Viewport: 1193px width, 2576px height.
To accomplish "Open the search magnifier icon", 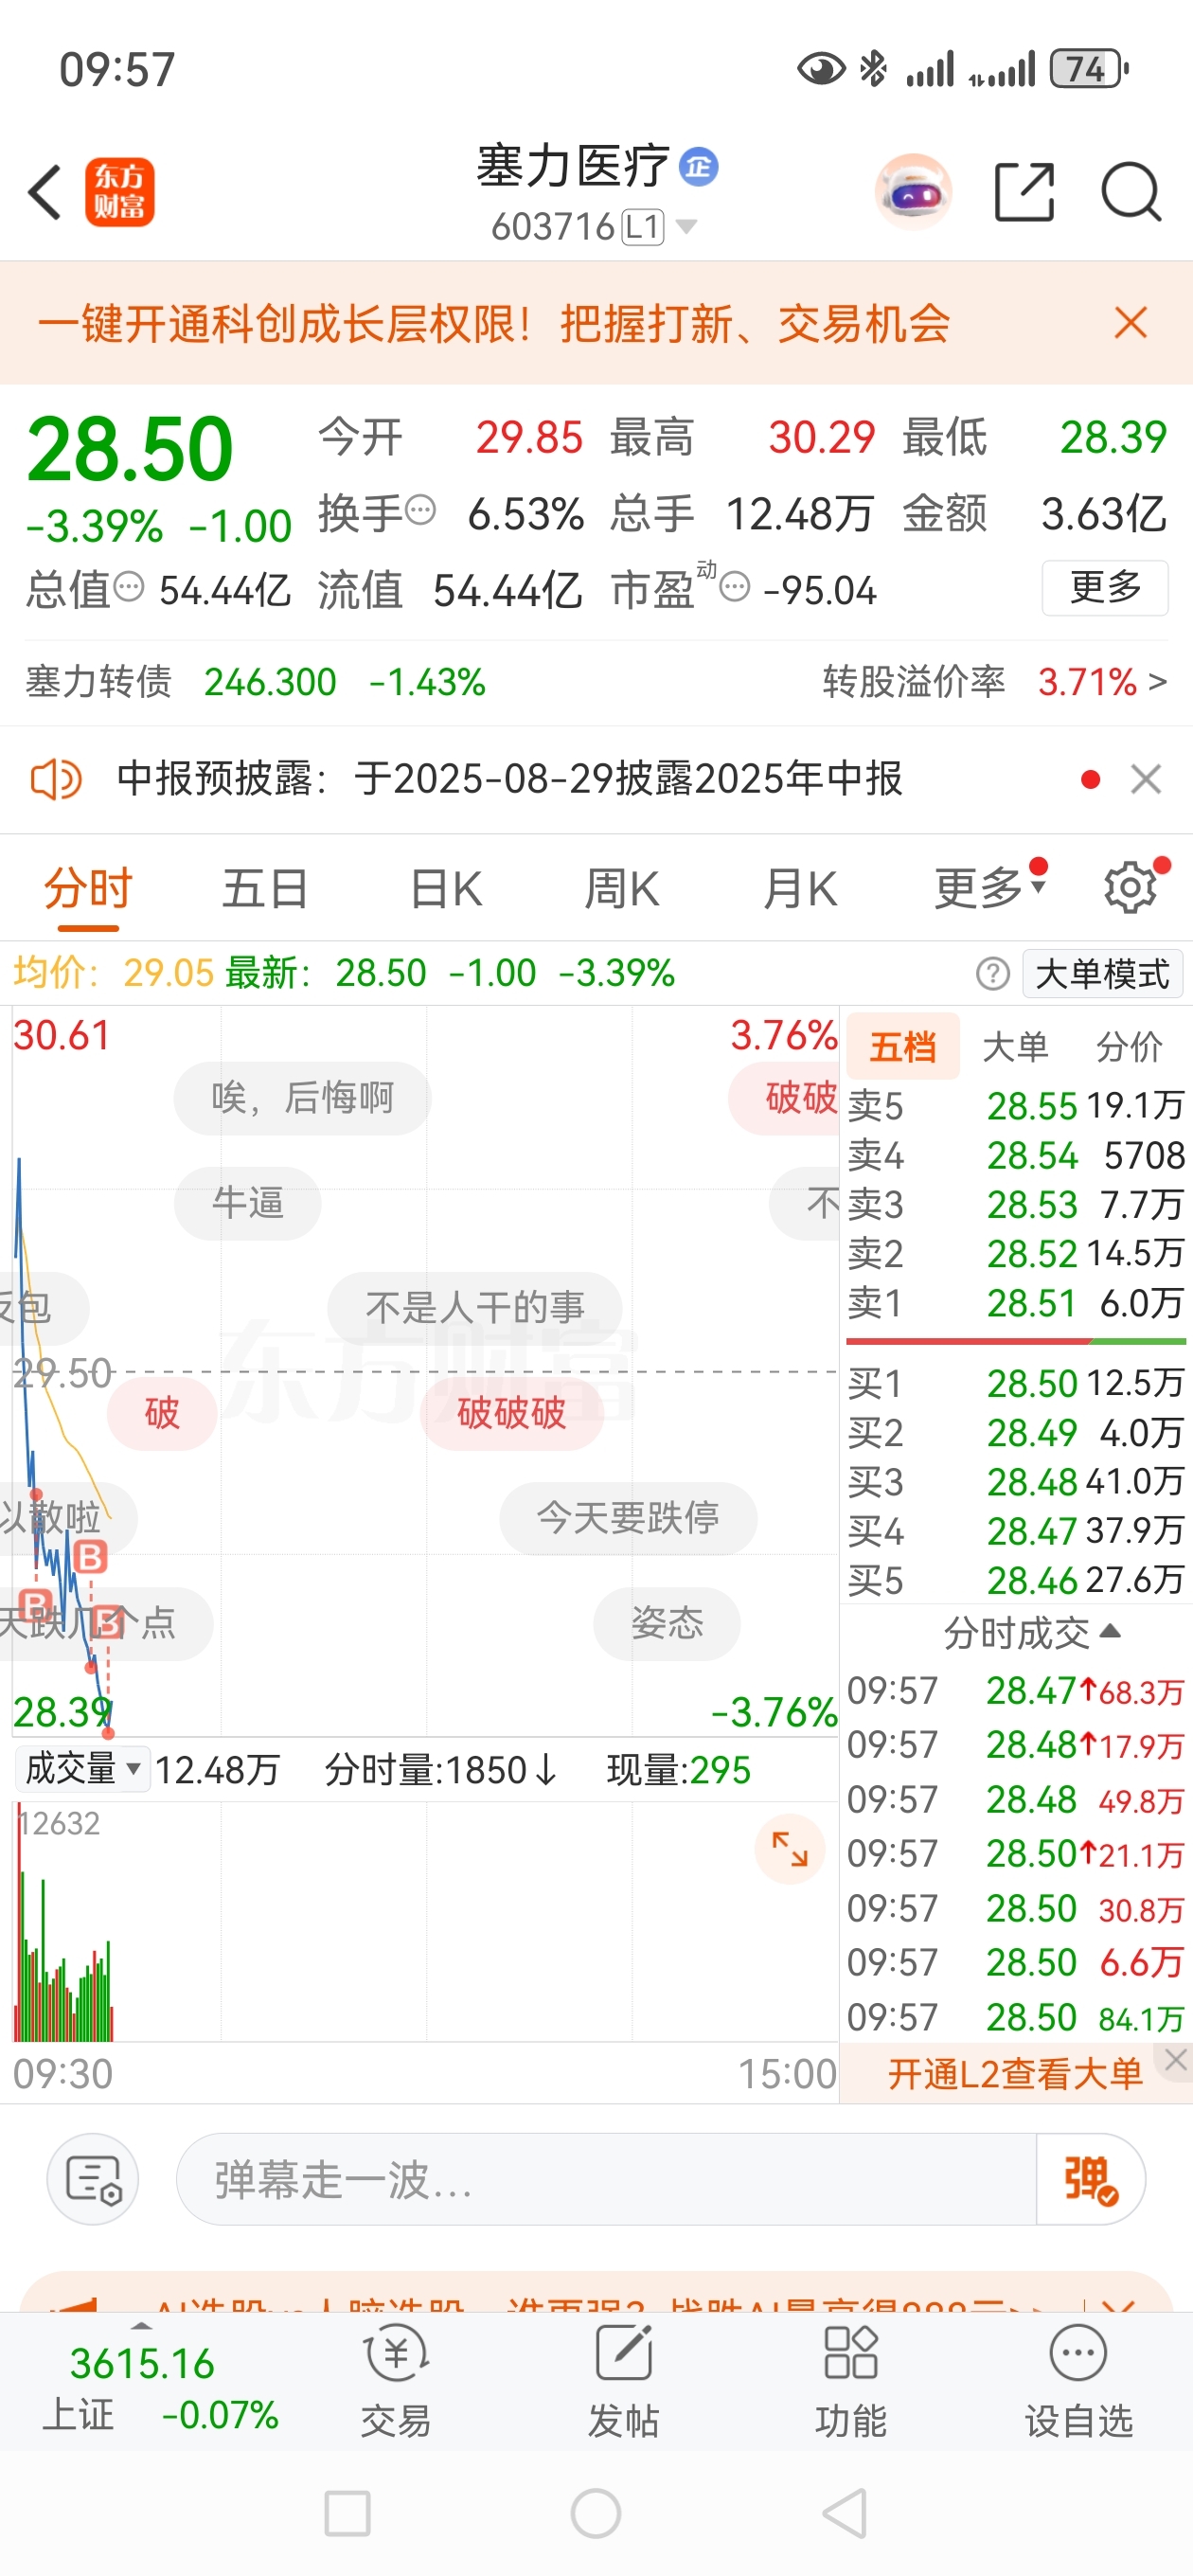I will [x=1130, y=191].
